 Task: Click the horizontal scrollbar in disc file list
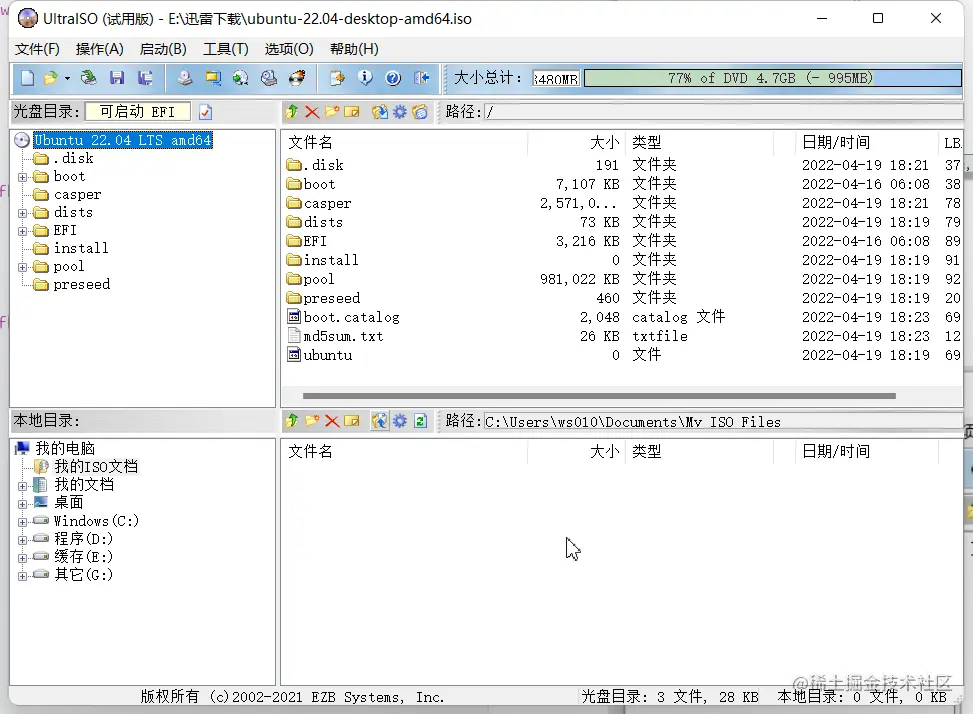pyautogui.click(x=599, y=396)
